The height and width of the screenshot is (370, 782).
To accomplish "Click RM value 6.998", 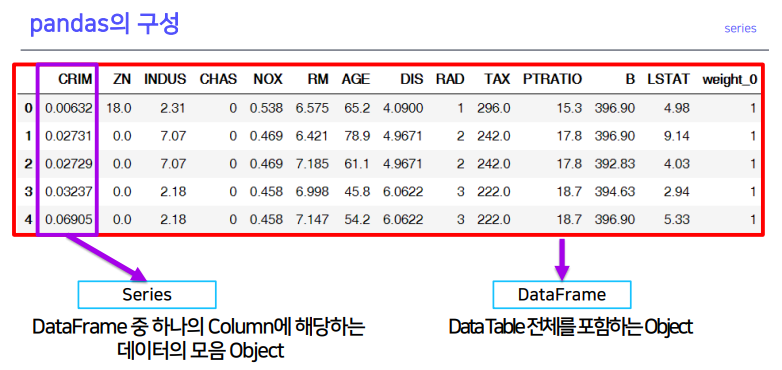I will (312, 191).
